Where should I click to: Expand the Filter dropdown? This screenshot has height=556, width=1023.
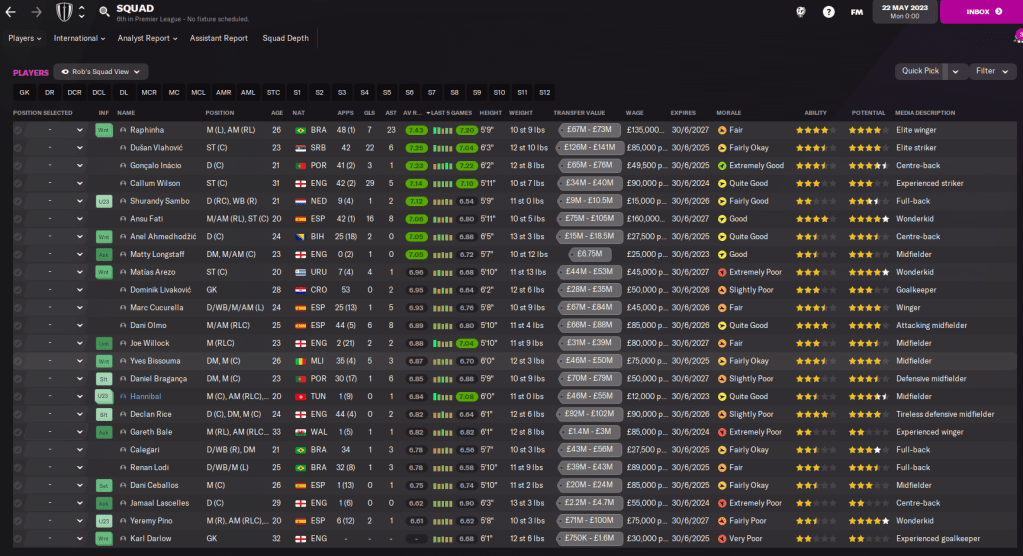991,71
